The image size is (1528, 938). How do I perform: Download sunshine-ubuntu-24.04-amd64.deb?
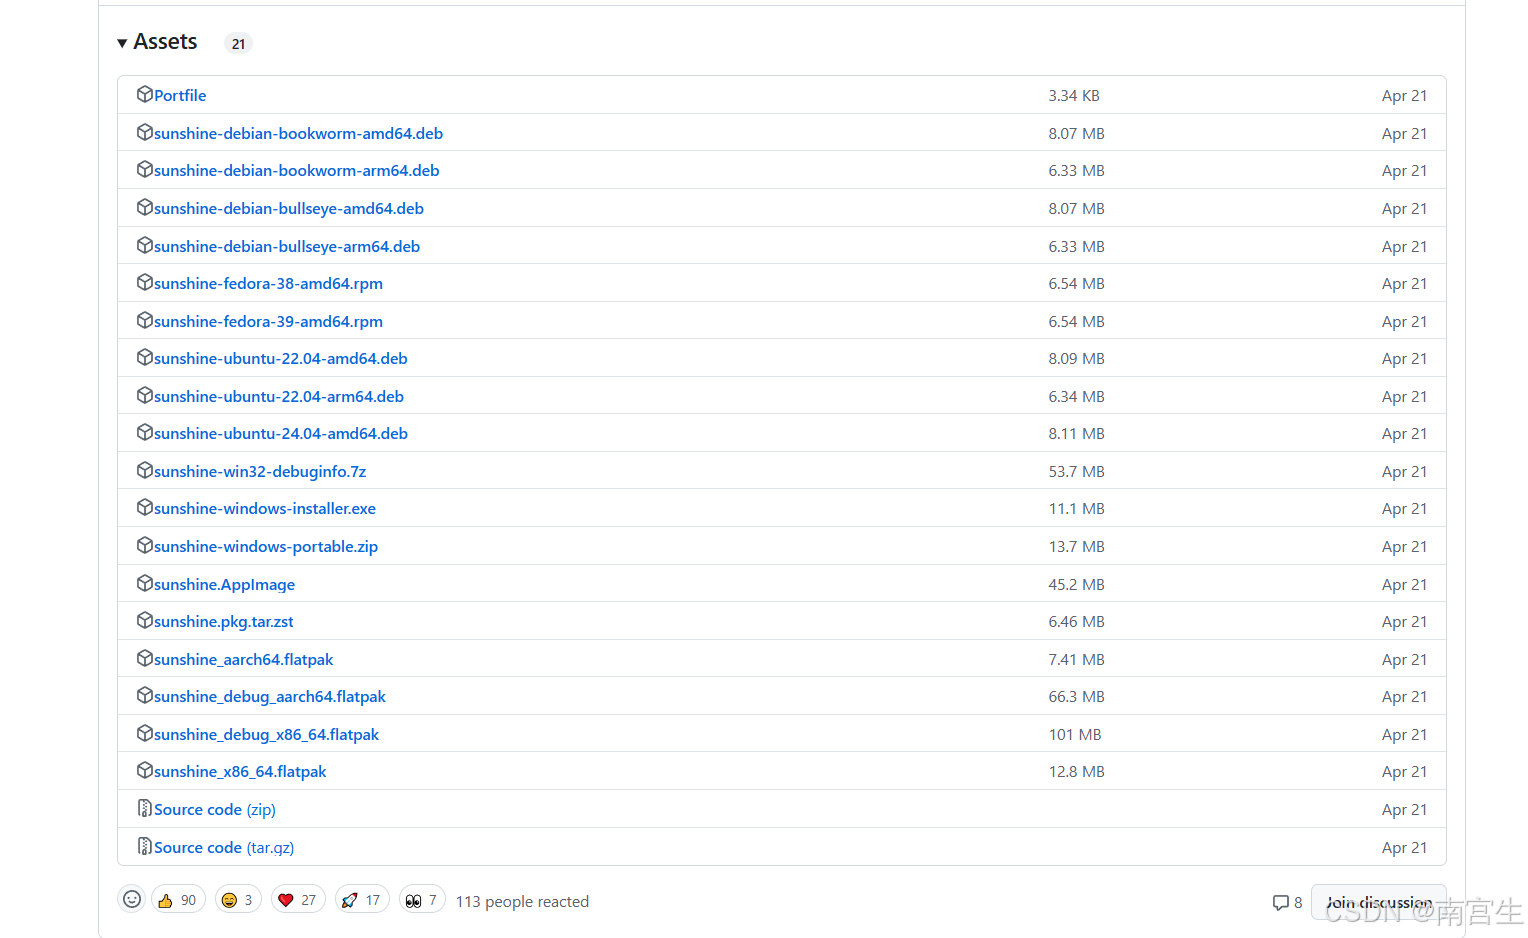[x=281, y=433]
